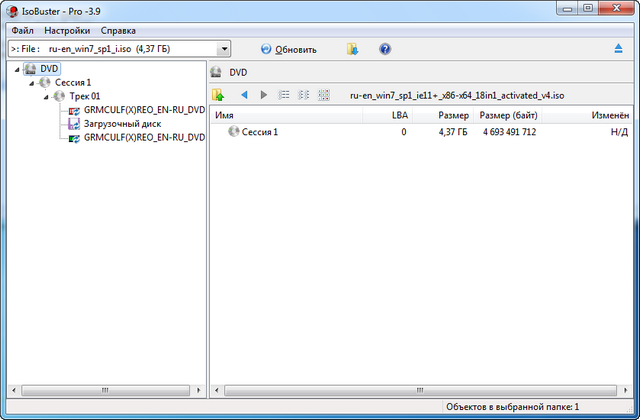The height and width of the screenshot is (420, 640).
Task: Select Сессия 1 in the left tree
Action: (x=73, y=82)
